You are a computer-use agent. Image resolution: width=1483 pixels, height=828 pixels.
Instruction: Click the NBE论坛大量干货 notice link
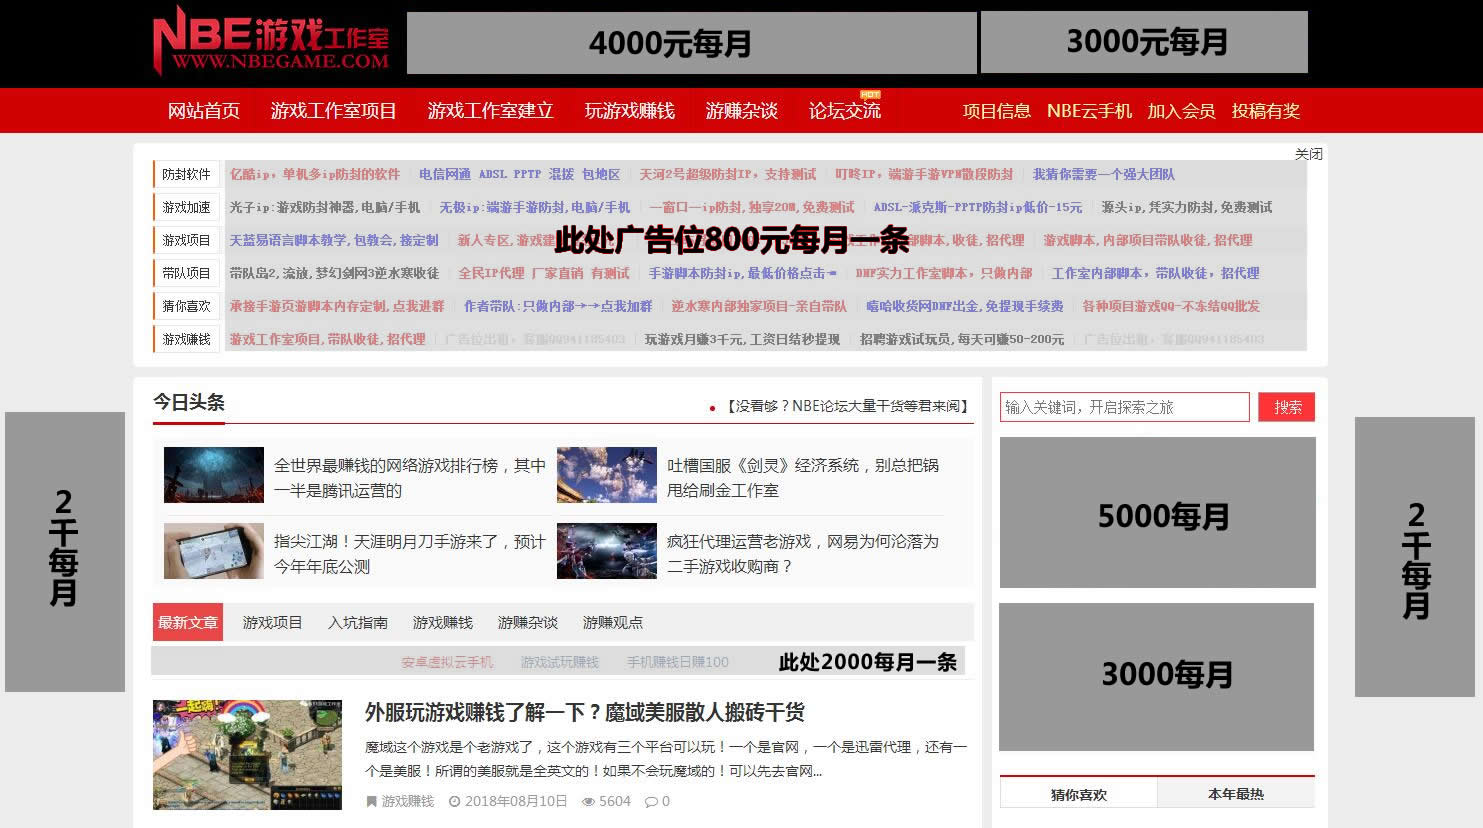tap(848, 406)
